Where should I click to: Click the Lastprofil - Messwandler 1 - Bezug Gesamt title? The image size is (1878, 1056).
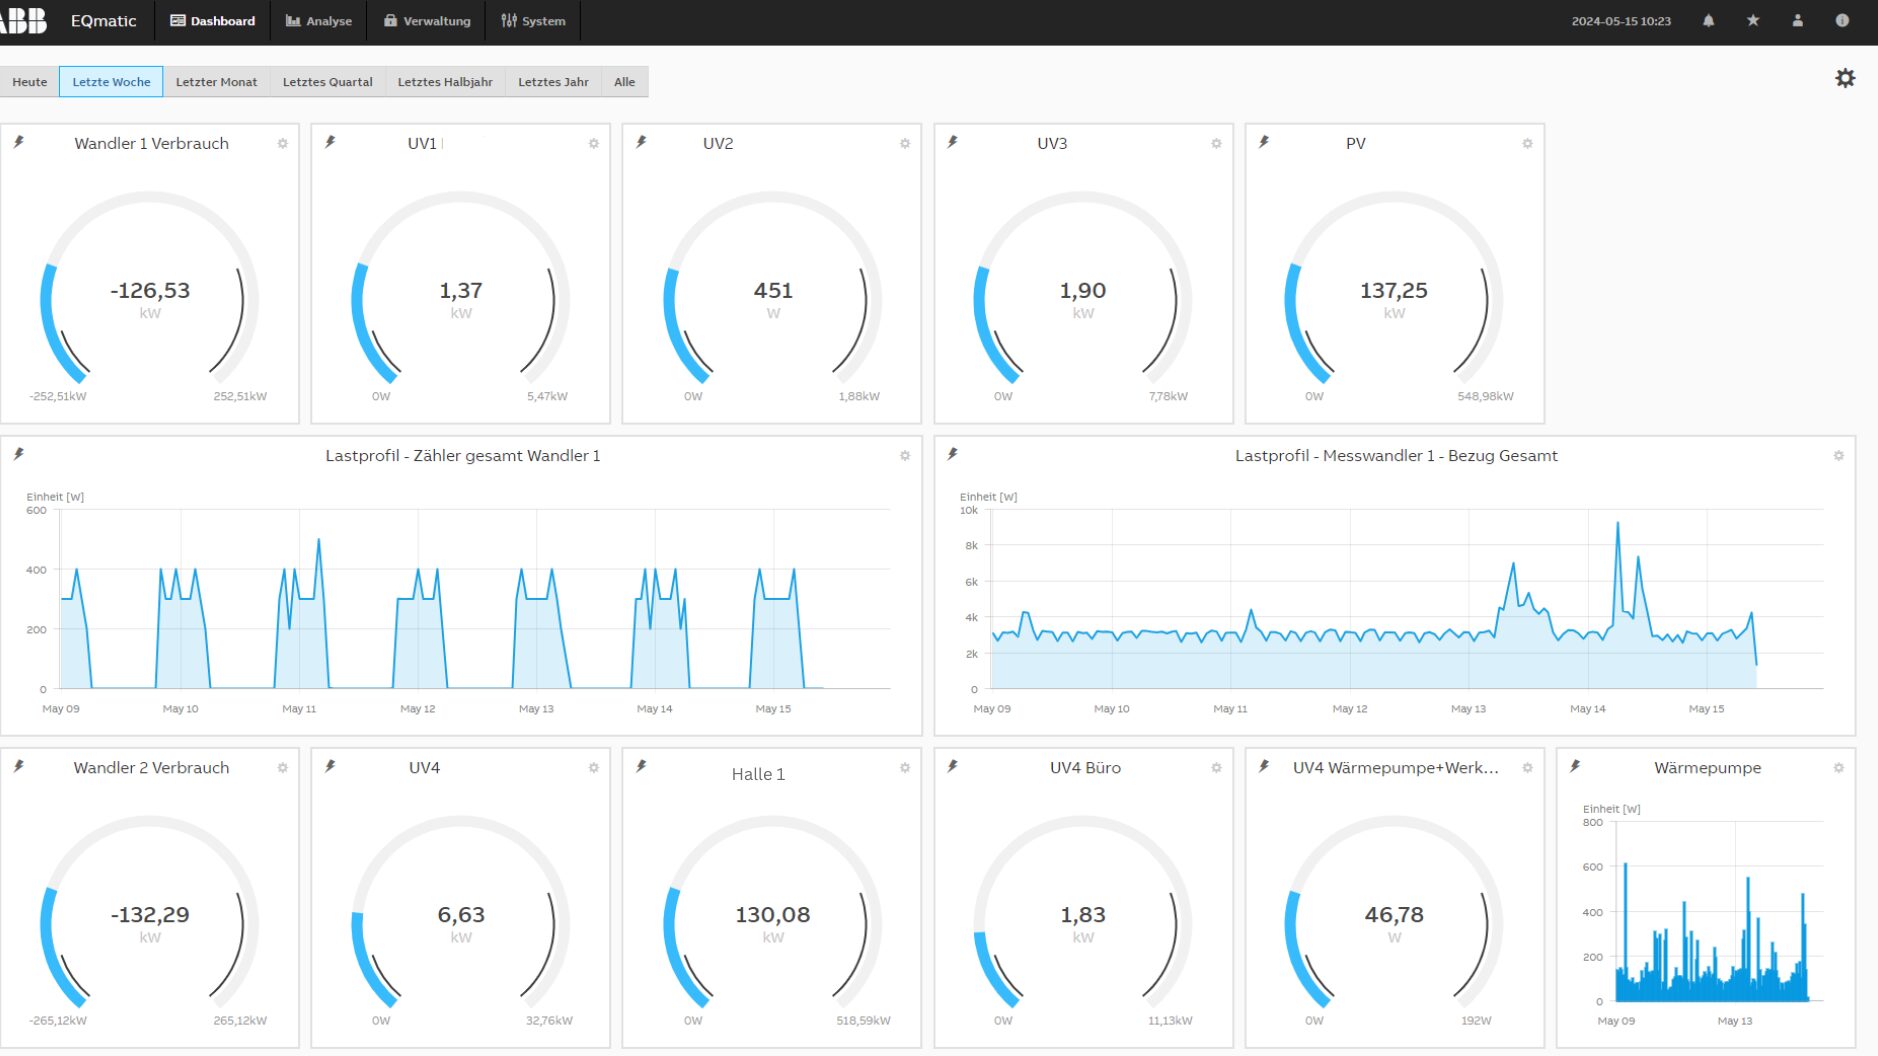coord(1396,455)
